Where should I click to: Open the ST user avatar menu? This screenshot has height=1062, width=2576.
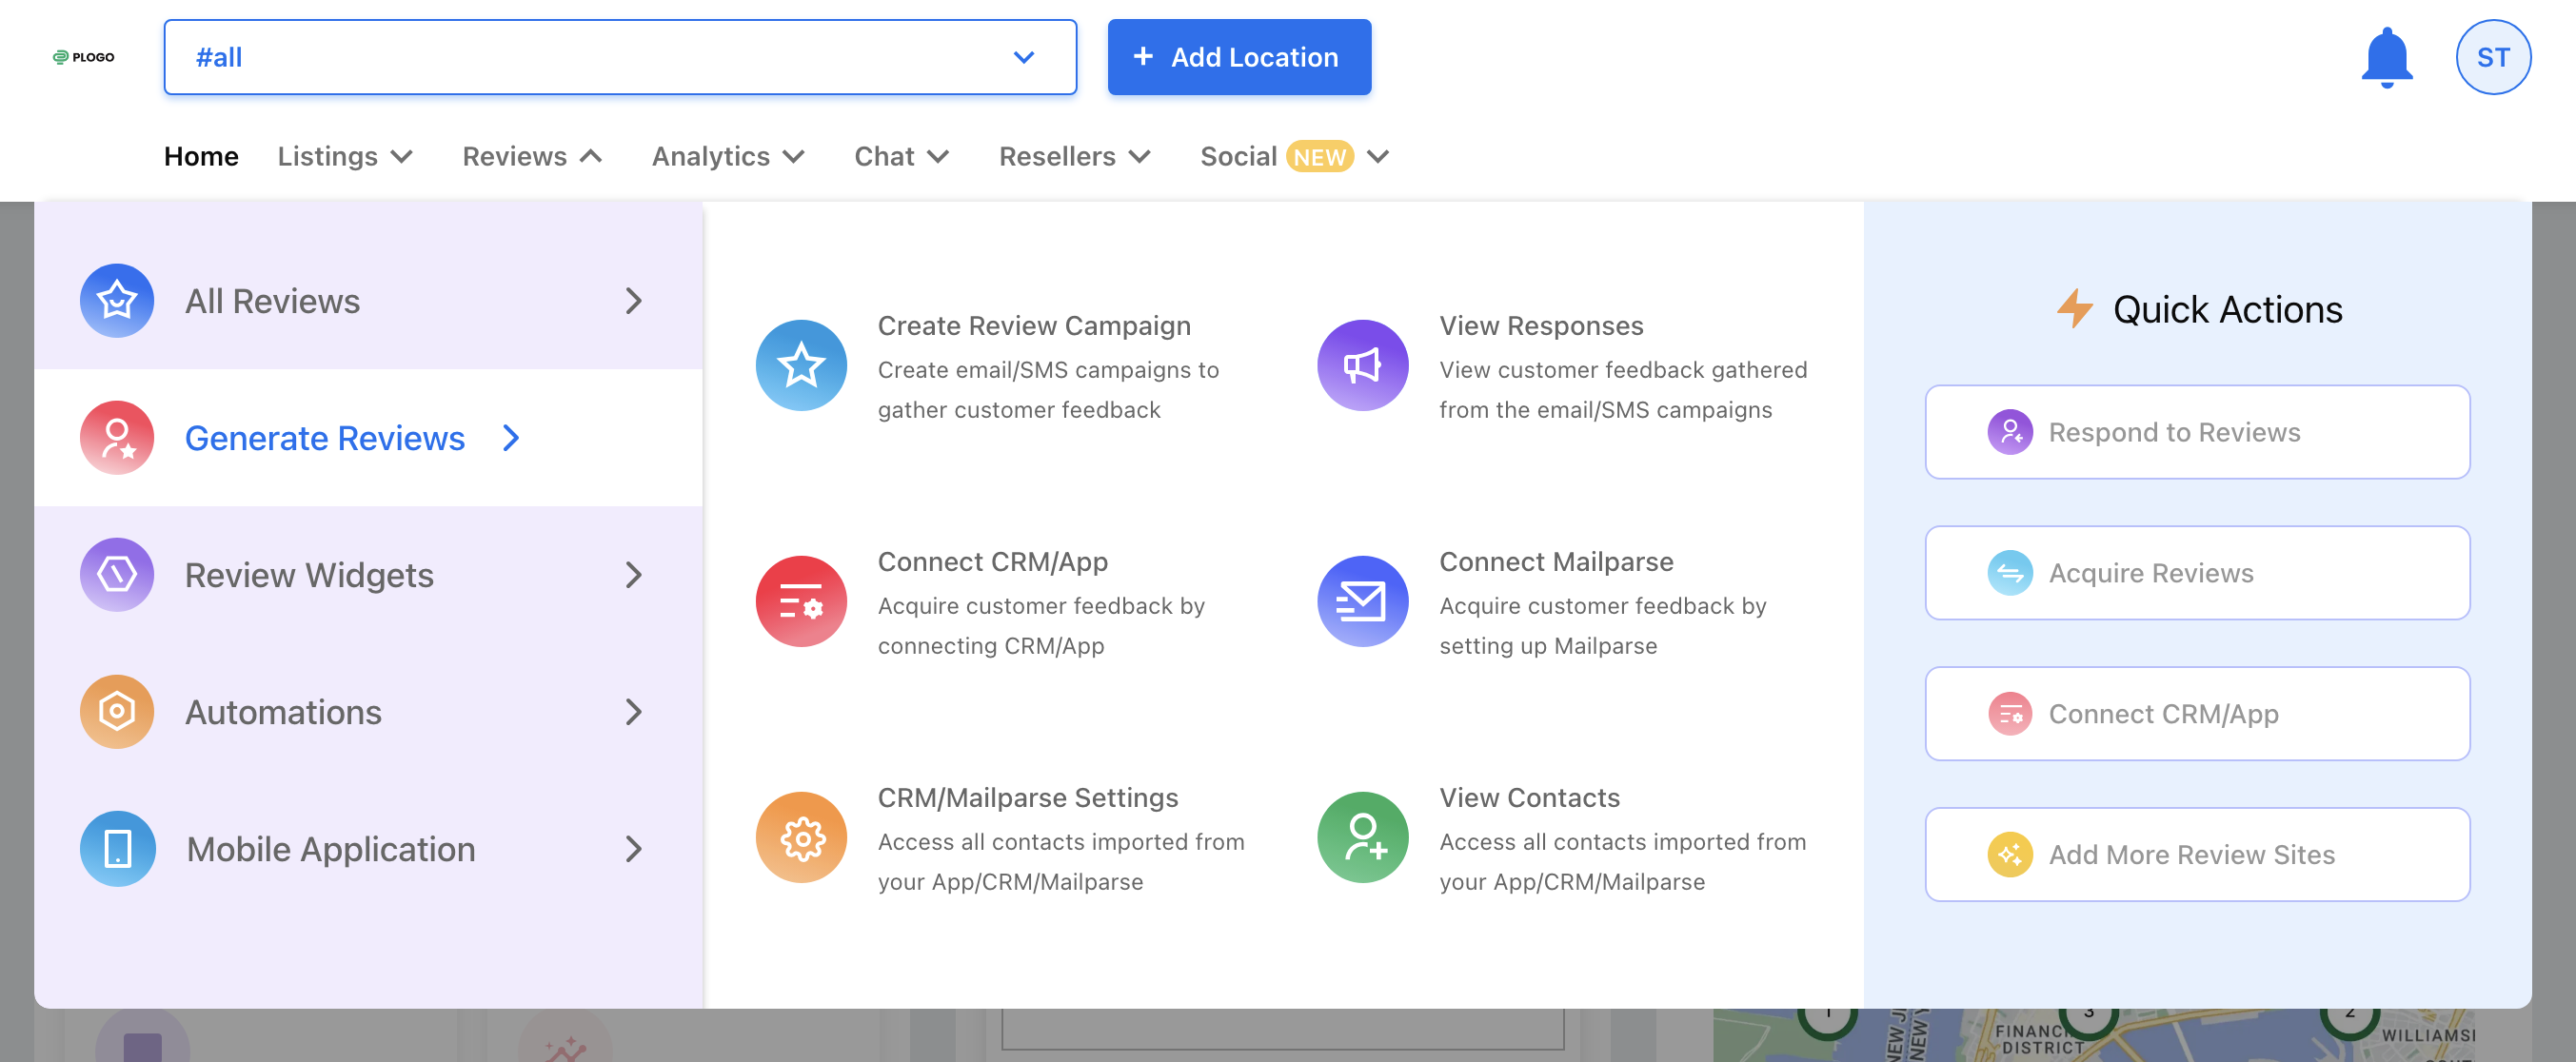coord(2492,57)
